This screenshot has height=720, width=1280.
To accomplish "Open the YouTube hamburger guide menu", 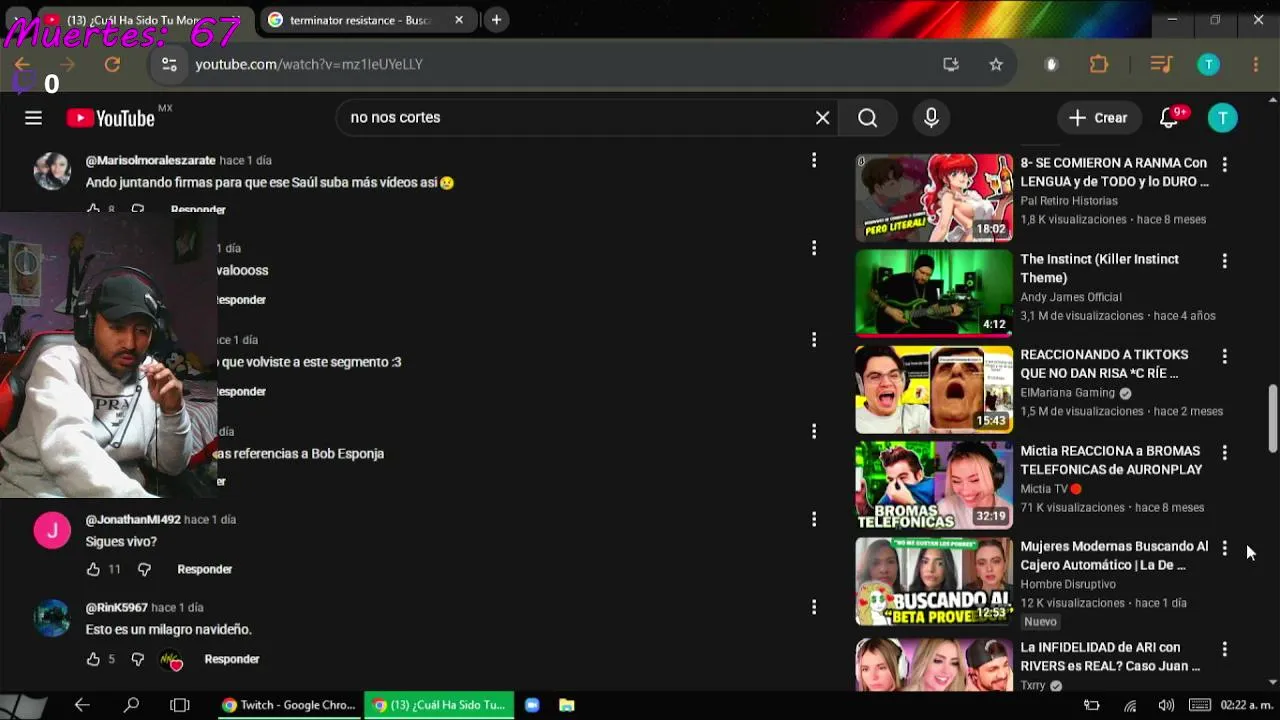I will (x=33, y=118).
